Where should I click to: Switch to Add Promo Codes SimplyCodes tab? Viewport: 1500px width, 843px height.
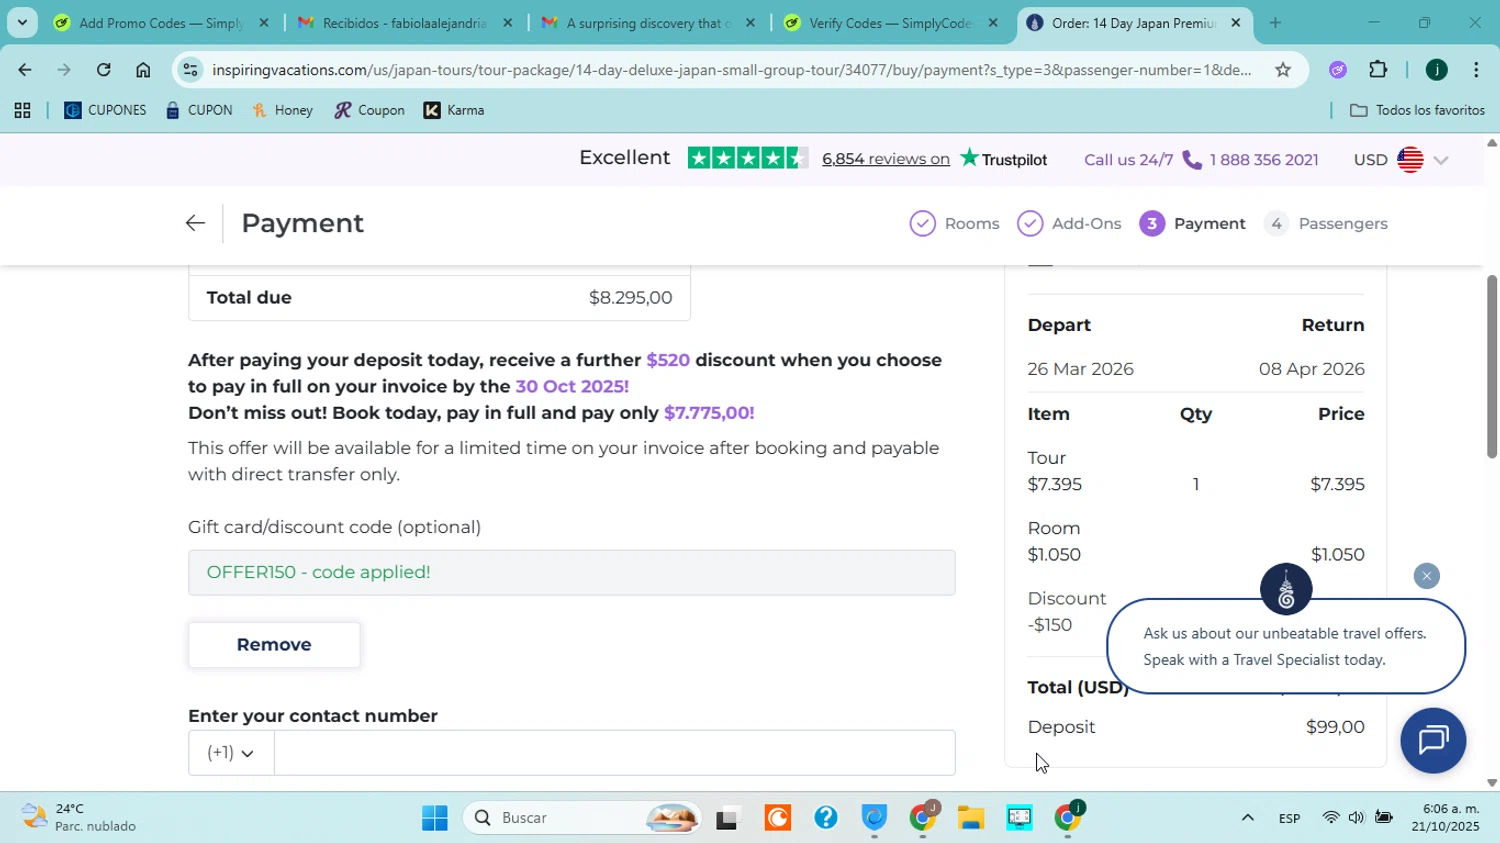(160, 22)
